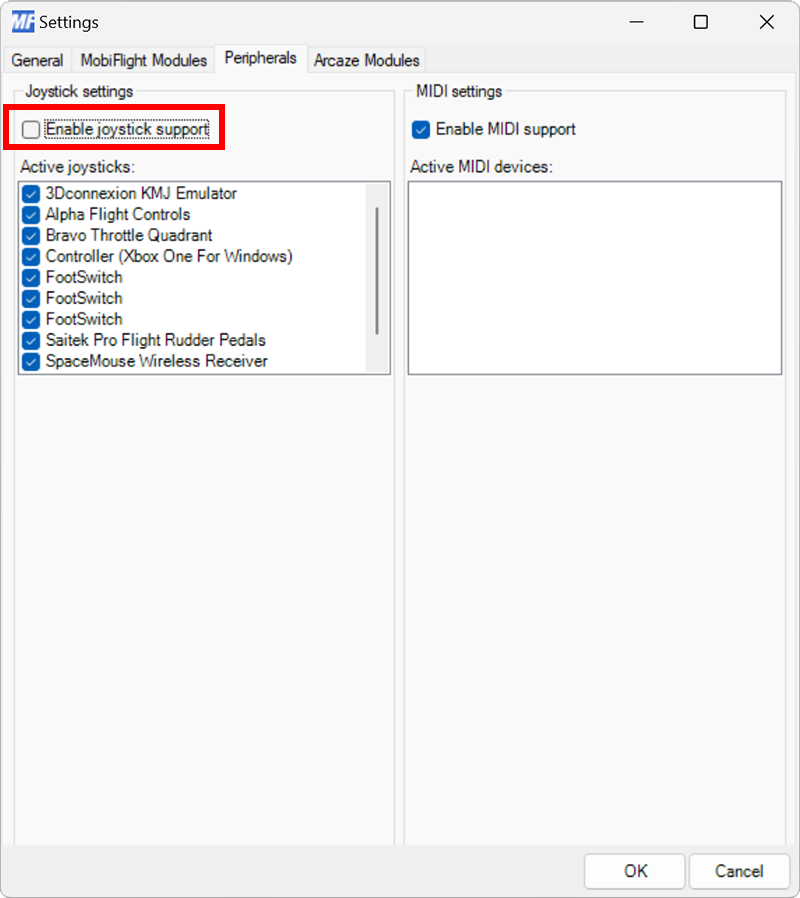Toggle the first FootSwitch entry

coord(30,277)
